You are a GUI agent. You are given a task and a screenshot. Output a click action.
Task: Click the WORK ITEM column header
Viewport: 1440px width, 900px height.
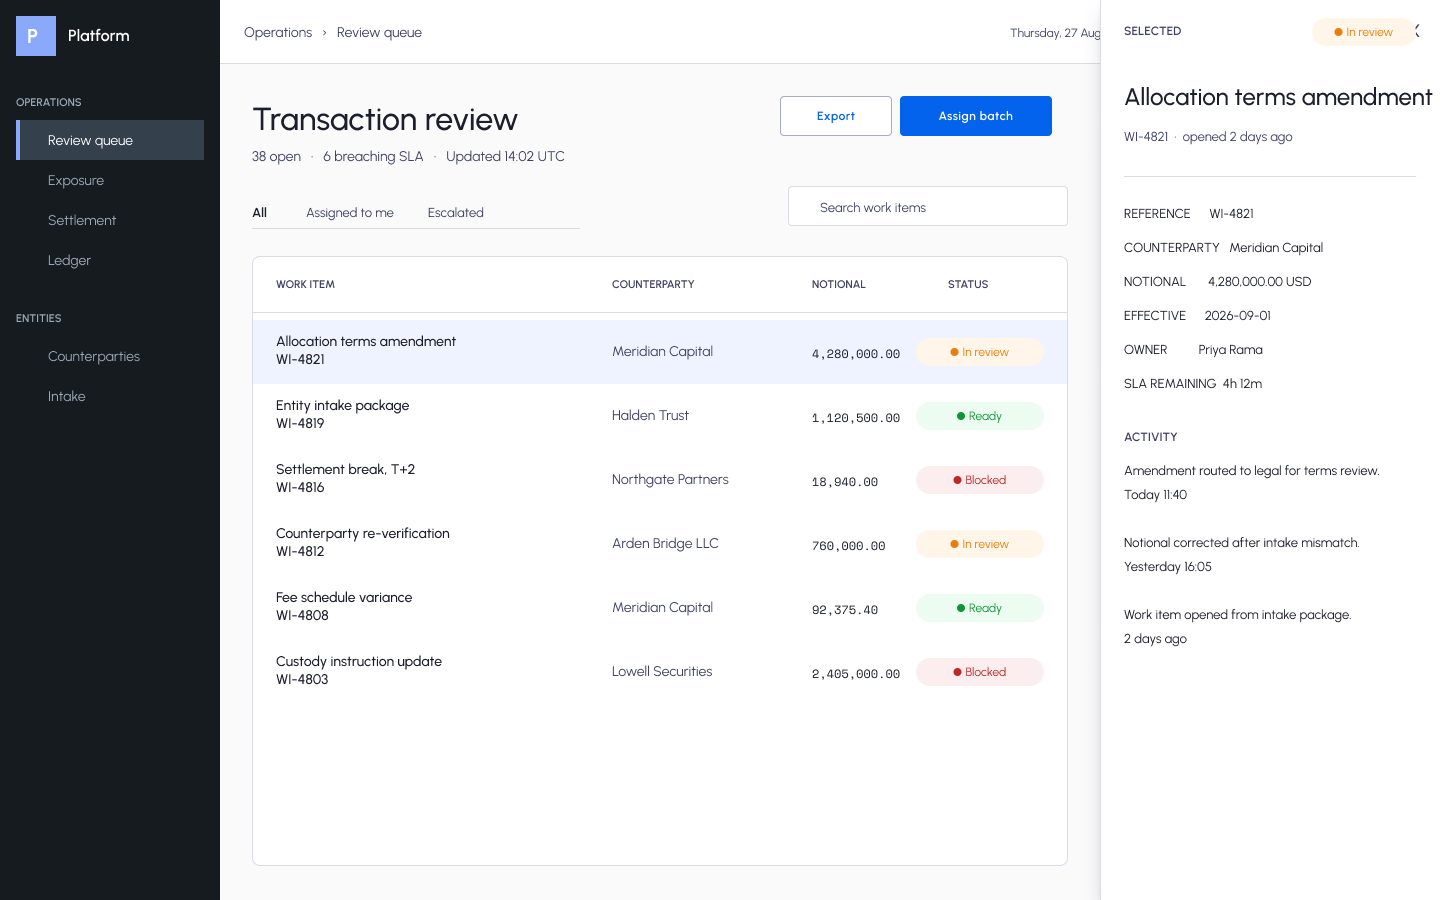pyautogui.click(x=306, y=284)
